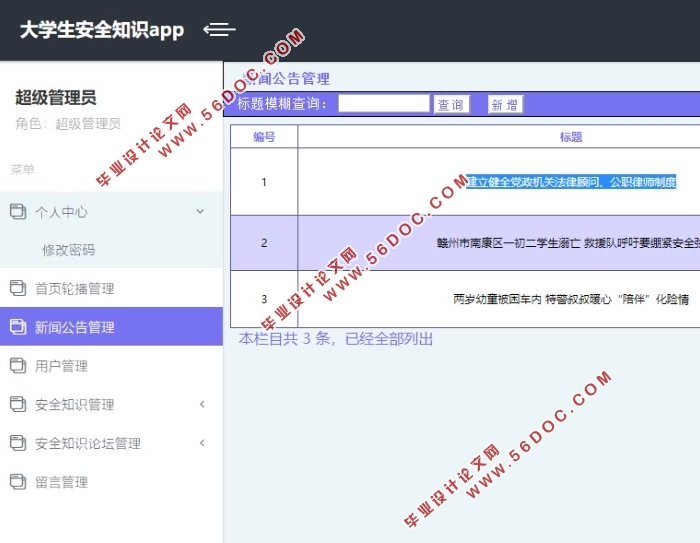The image size is (700, 543).
Task: Click the 标题 column header
Action: [571, 137]
